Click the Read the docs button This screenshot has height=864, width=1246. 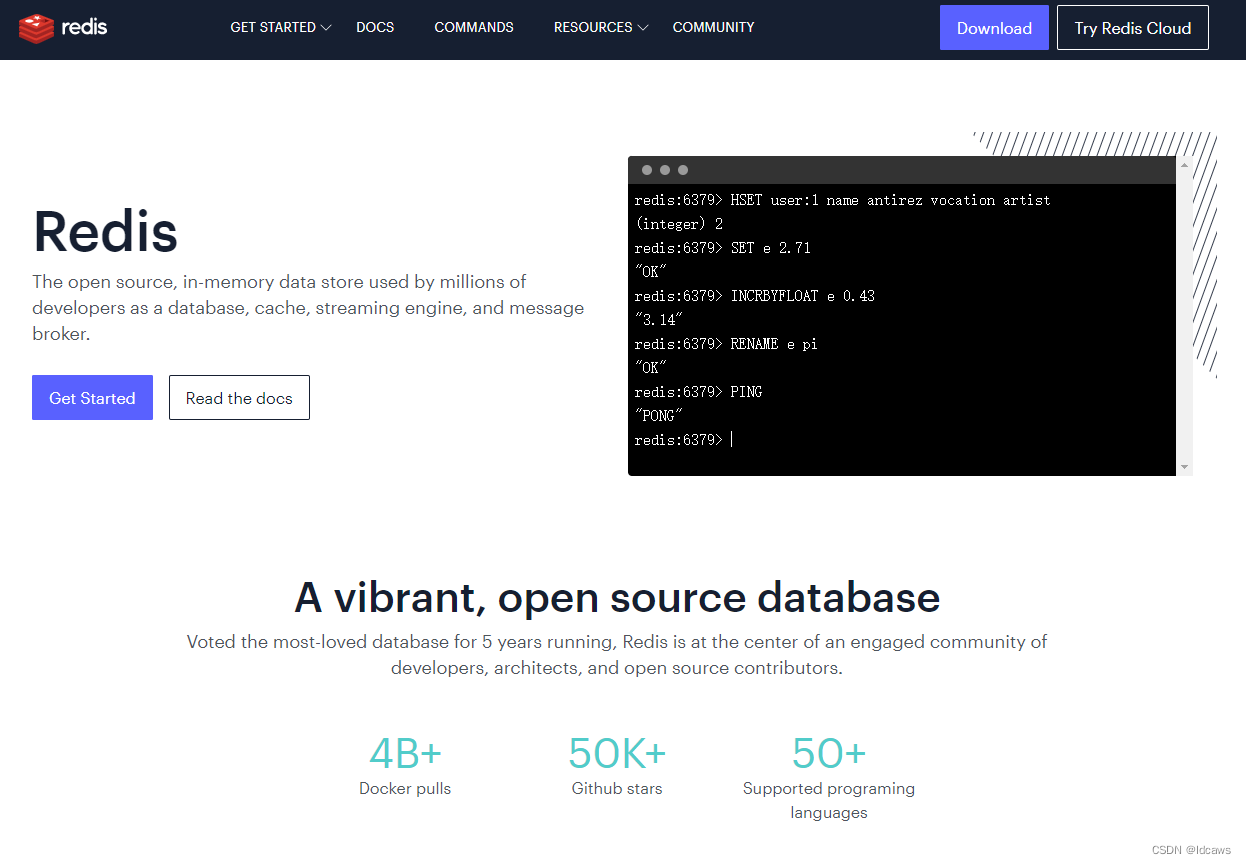(x=239, y=398)
